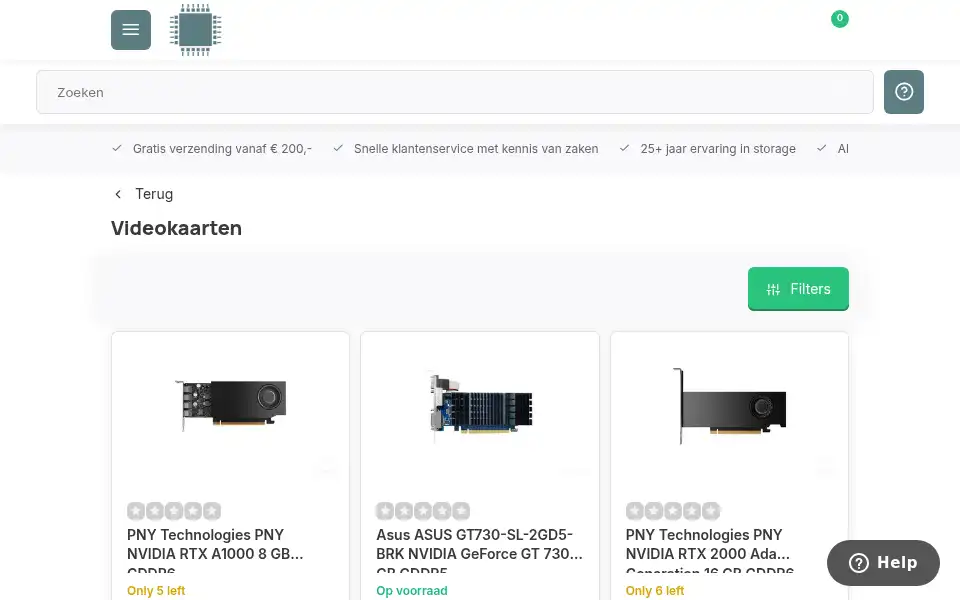Screen dimensions: 960x600
Task: Focus the Zoeken search field
Action: coord(454,92)
